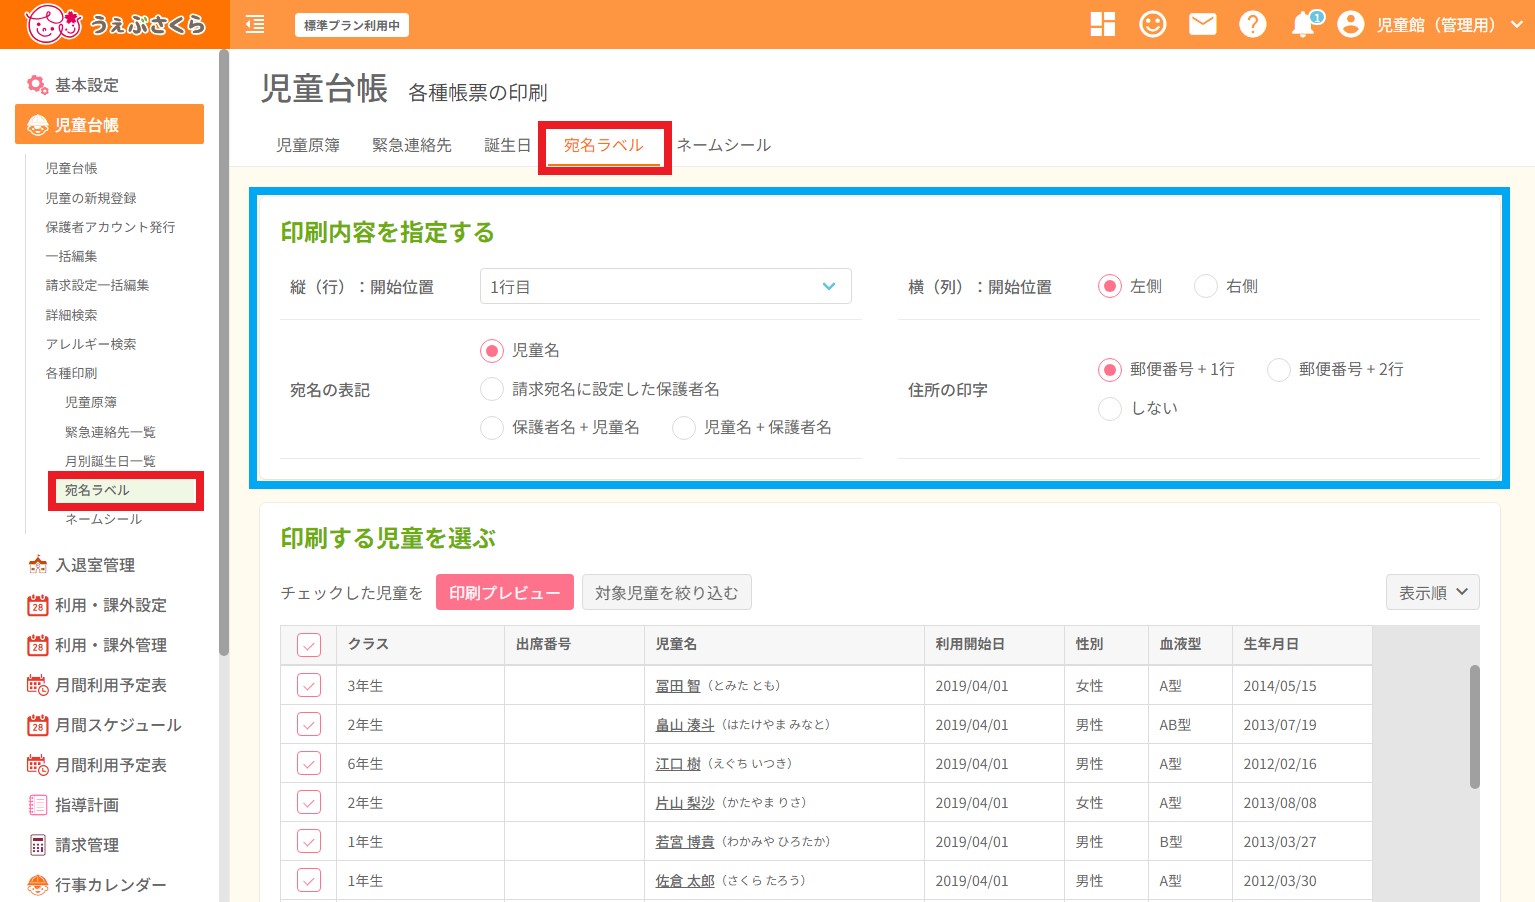The height and width of the screenshot is (902, 1535).
Task: Choose 保護者名＋児童名 option
Action: pyautogui.click(x=491, y=428)
